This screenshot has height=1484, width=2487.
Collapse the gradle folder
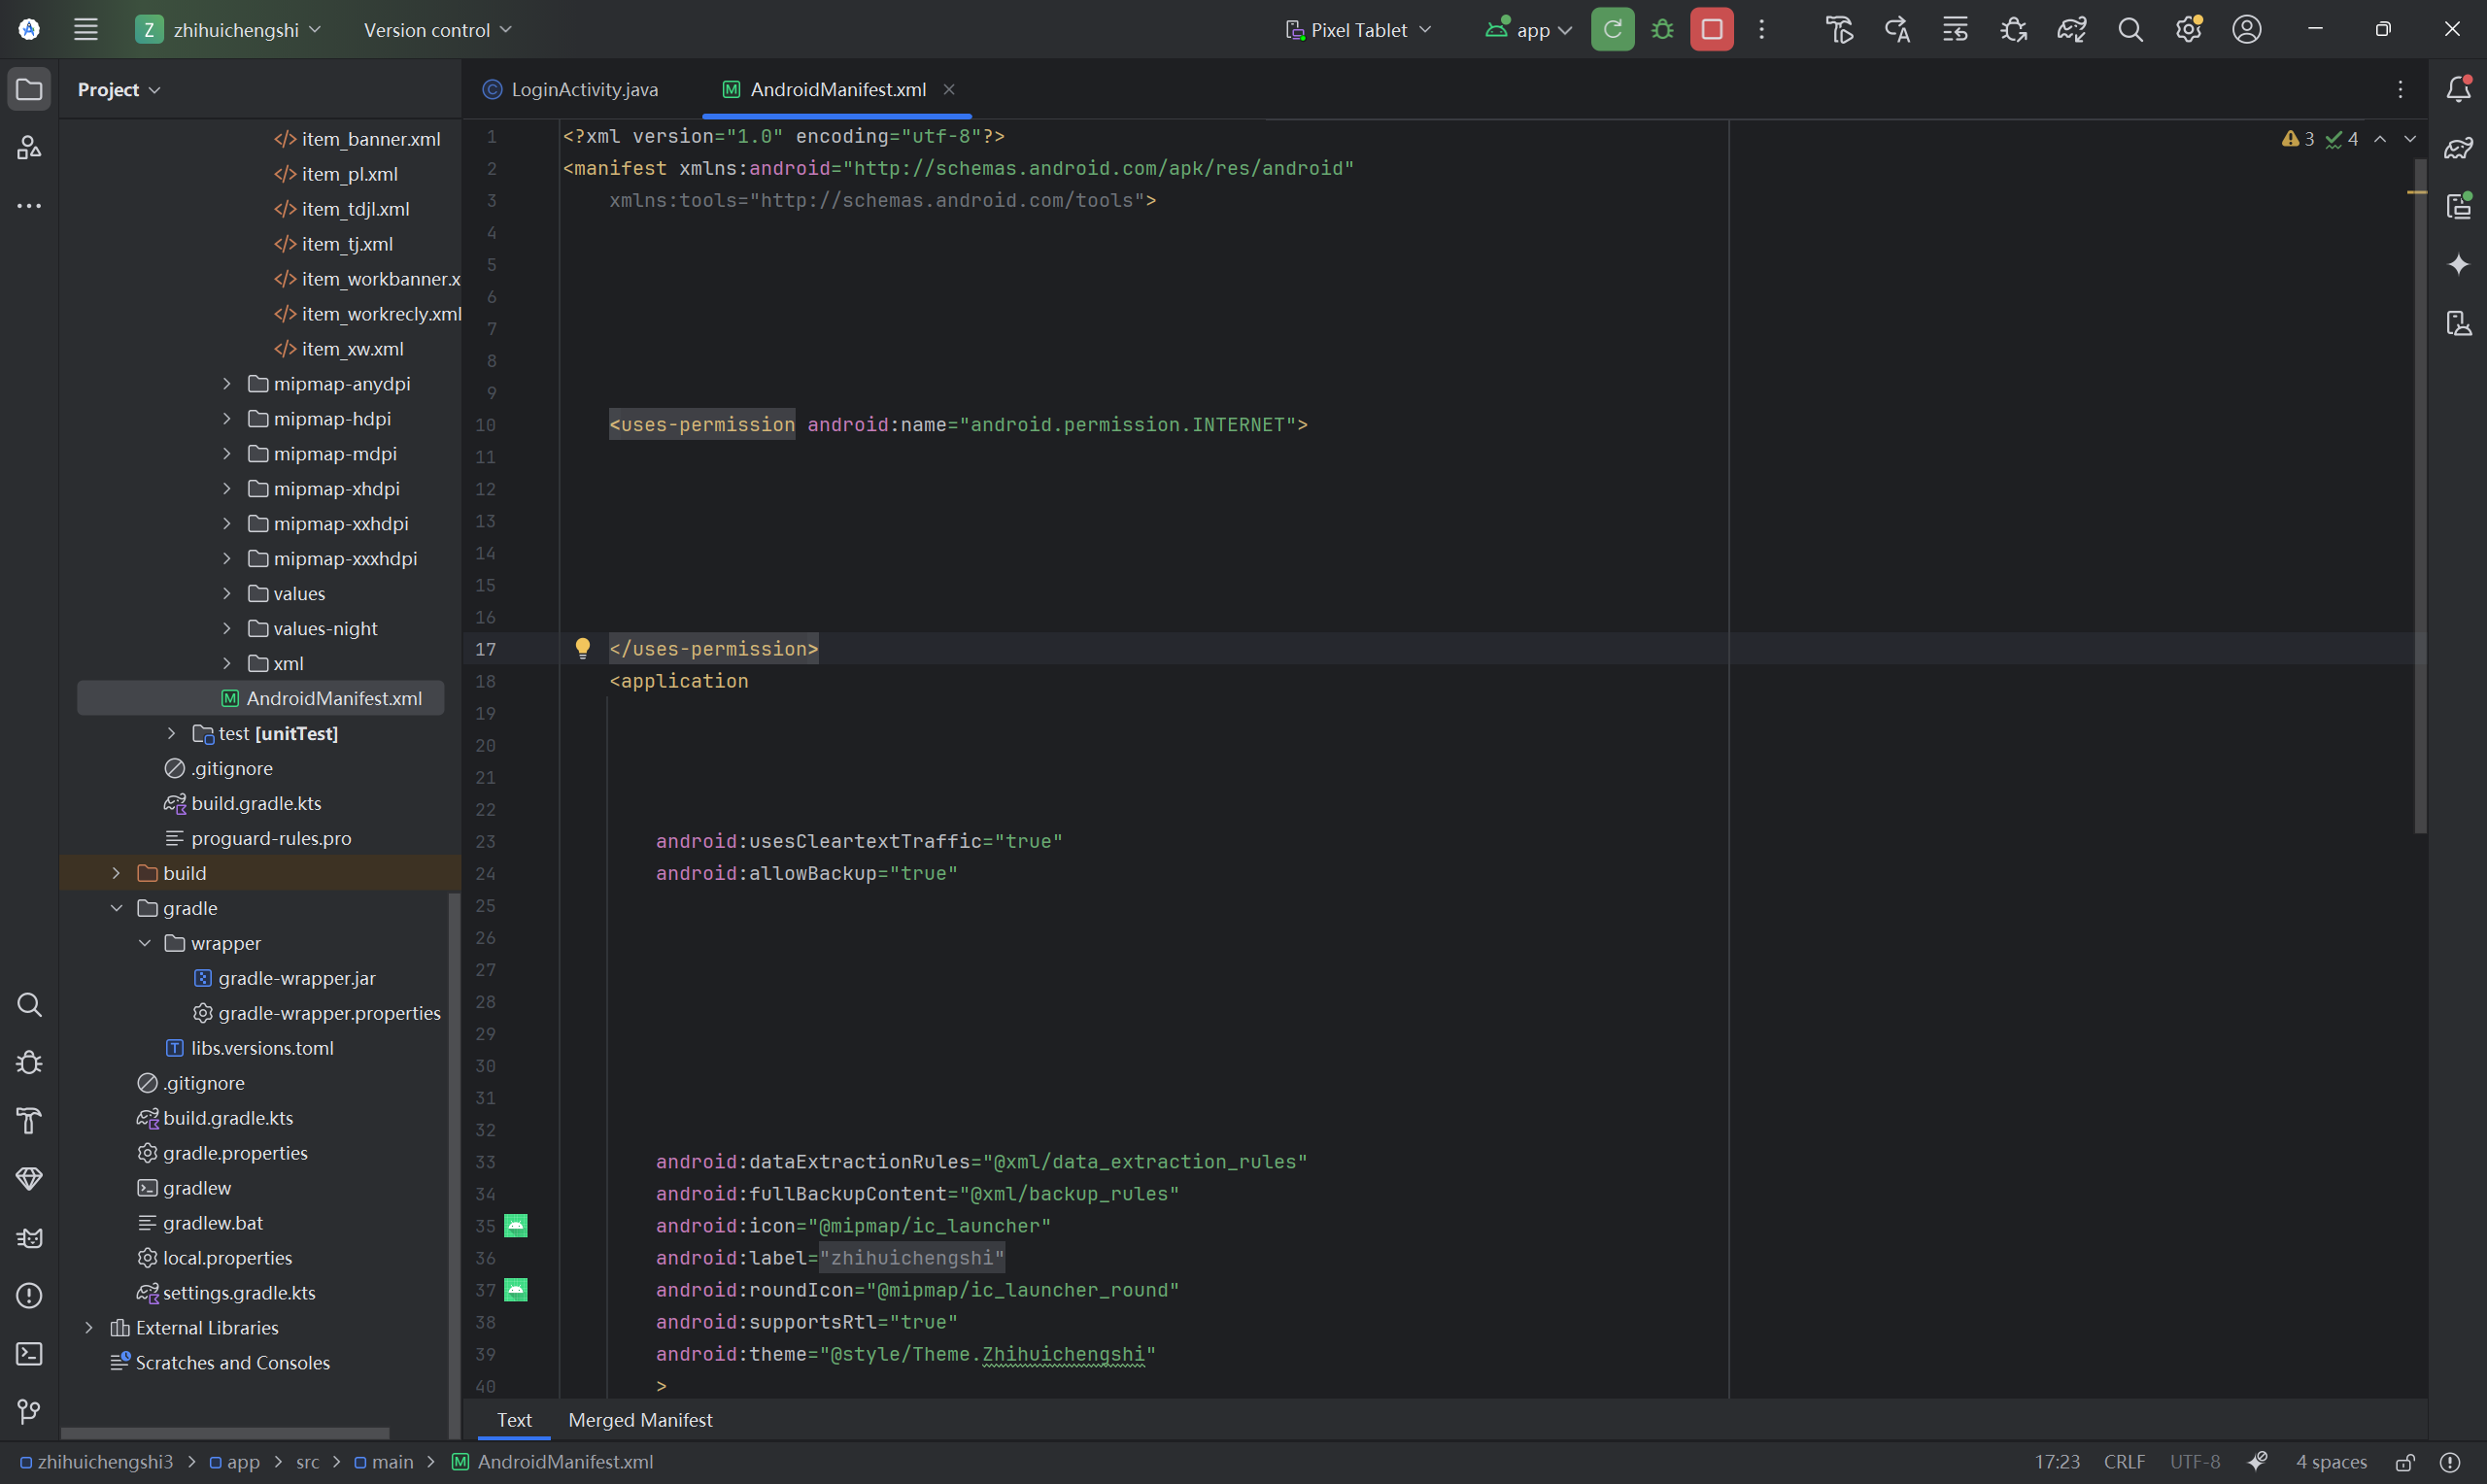point(116,908)
